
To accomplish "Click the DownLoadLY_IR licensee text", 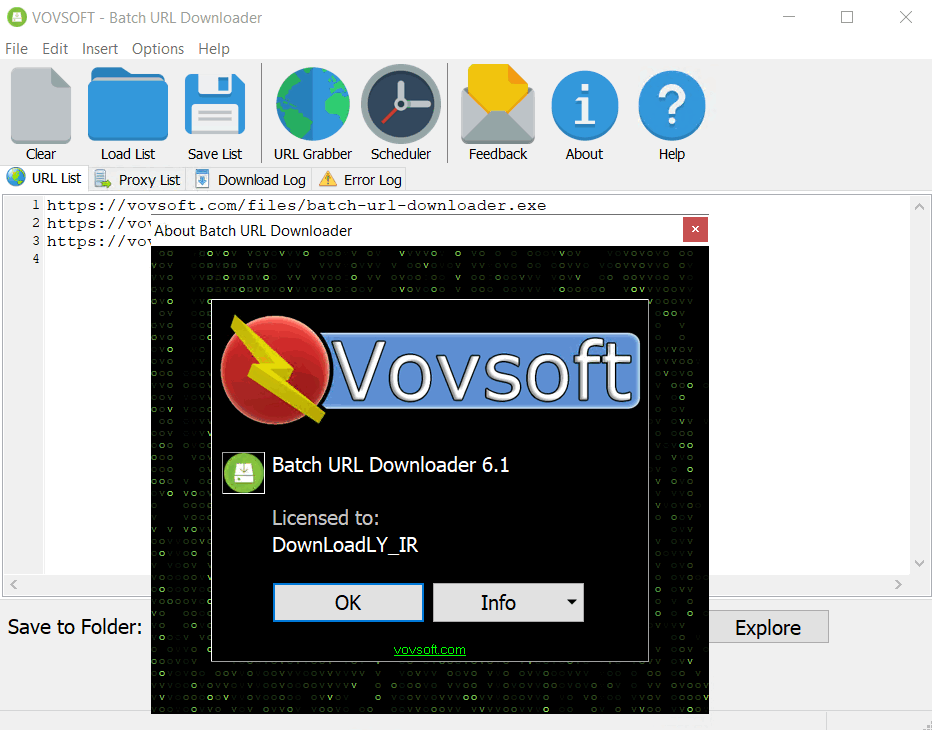I will coord(345,545).
